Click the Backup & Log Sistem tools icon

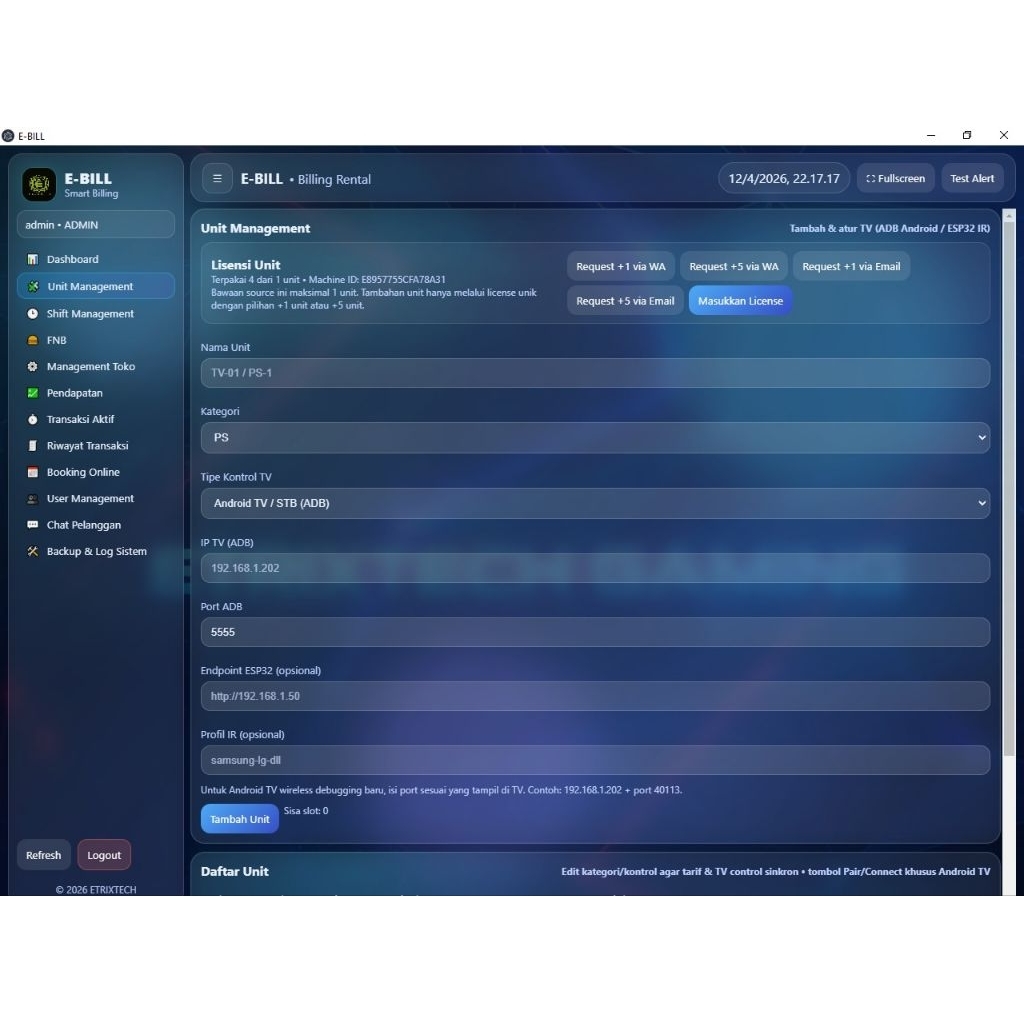pos(32,552)
